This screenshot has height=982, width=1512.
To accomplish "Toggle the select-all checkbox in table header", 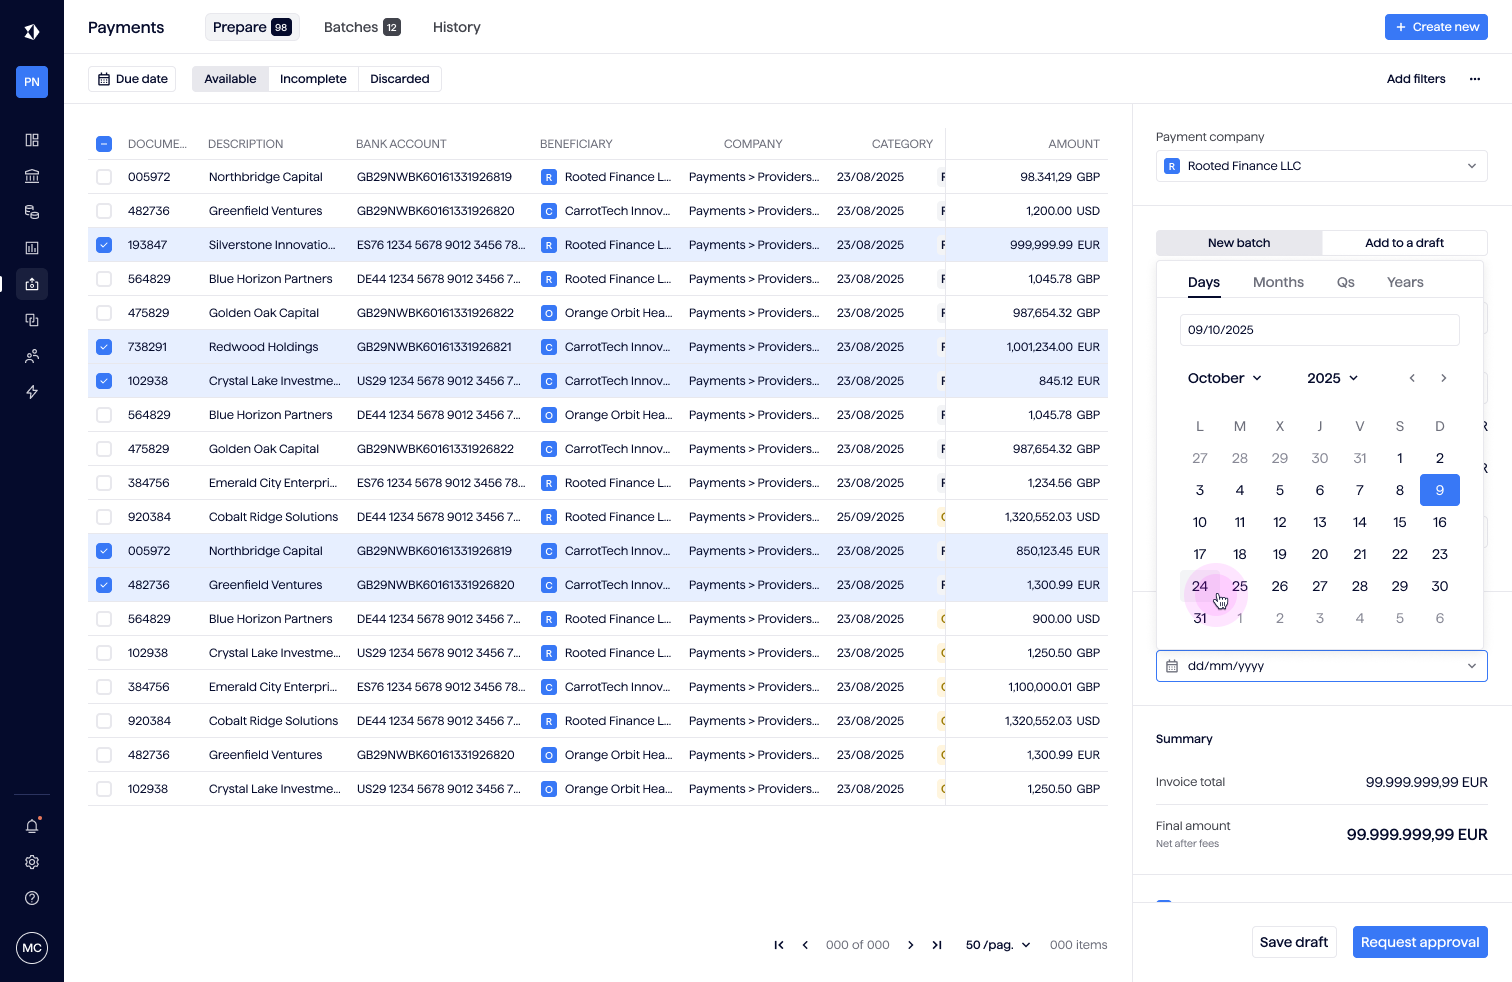I will pyautogui.click(x=104, y=144).
